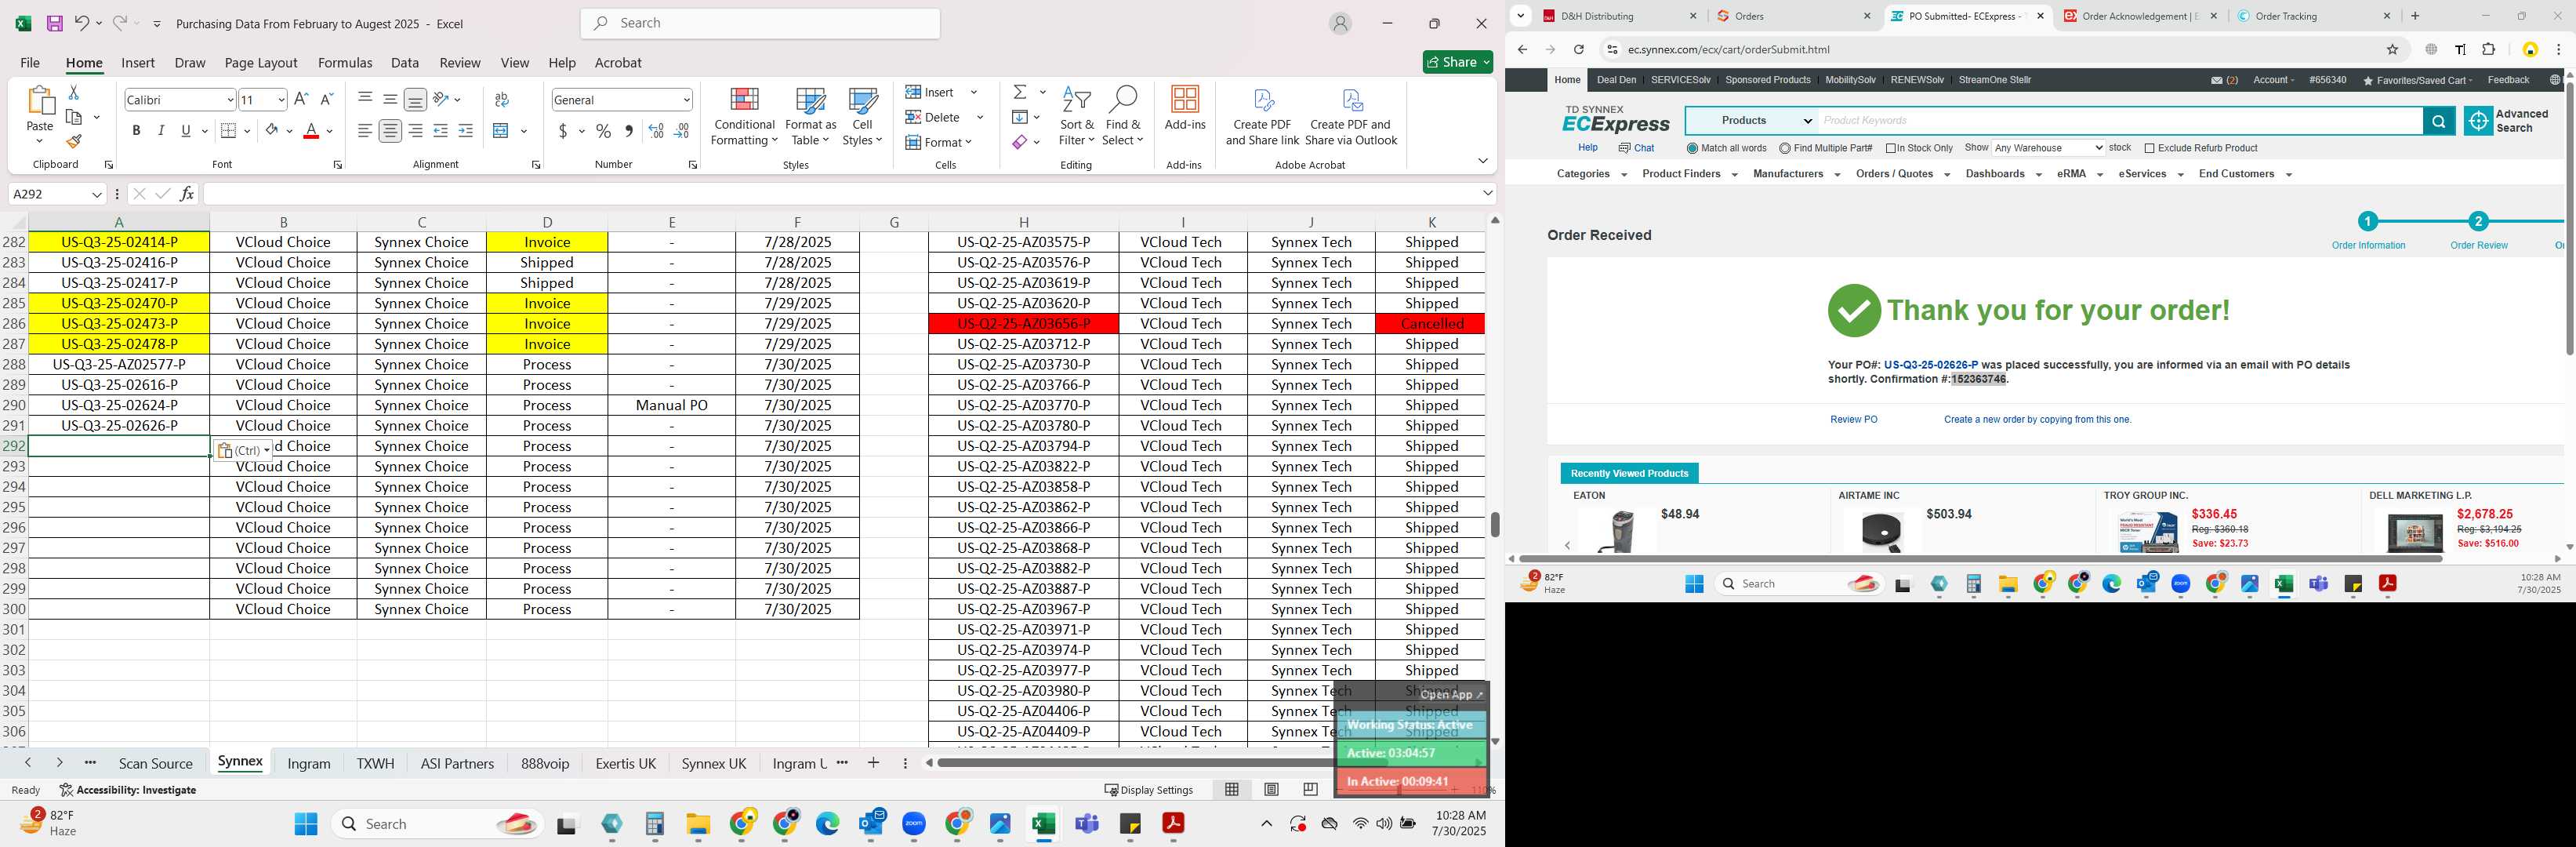Select cell A292 in the worksheet
2576x847 pixels.
pyautogui.click(x=119, y=446)
